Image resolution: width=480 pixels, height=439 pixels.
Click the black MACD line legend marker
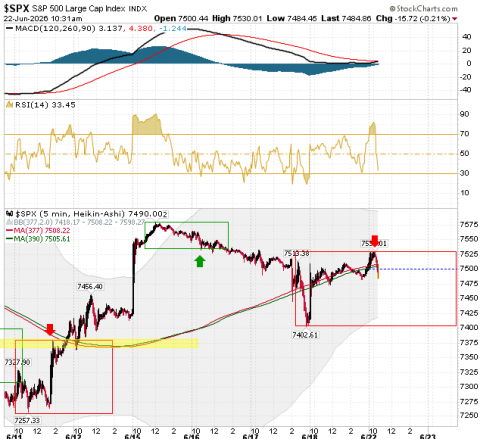pos(10,29)
